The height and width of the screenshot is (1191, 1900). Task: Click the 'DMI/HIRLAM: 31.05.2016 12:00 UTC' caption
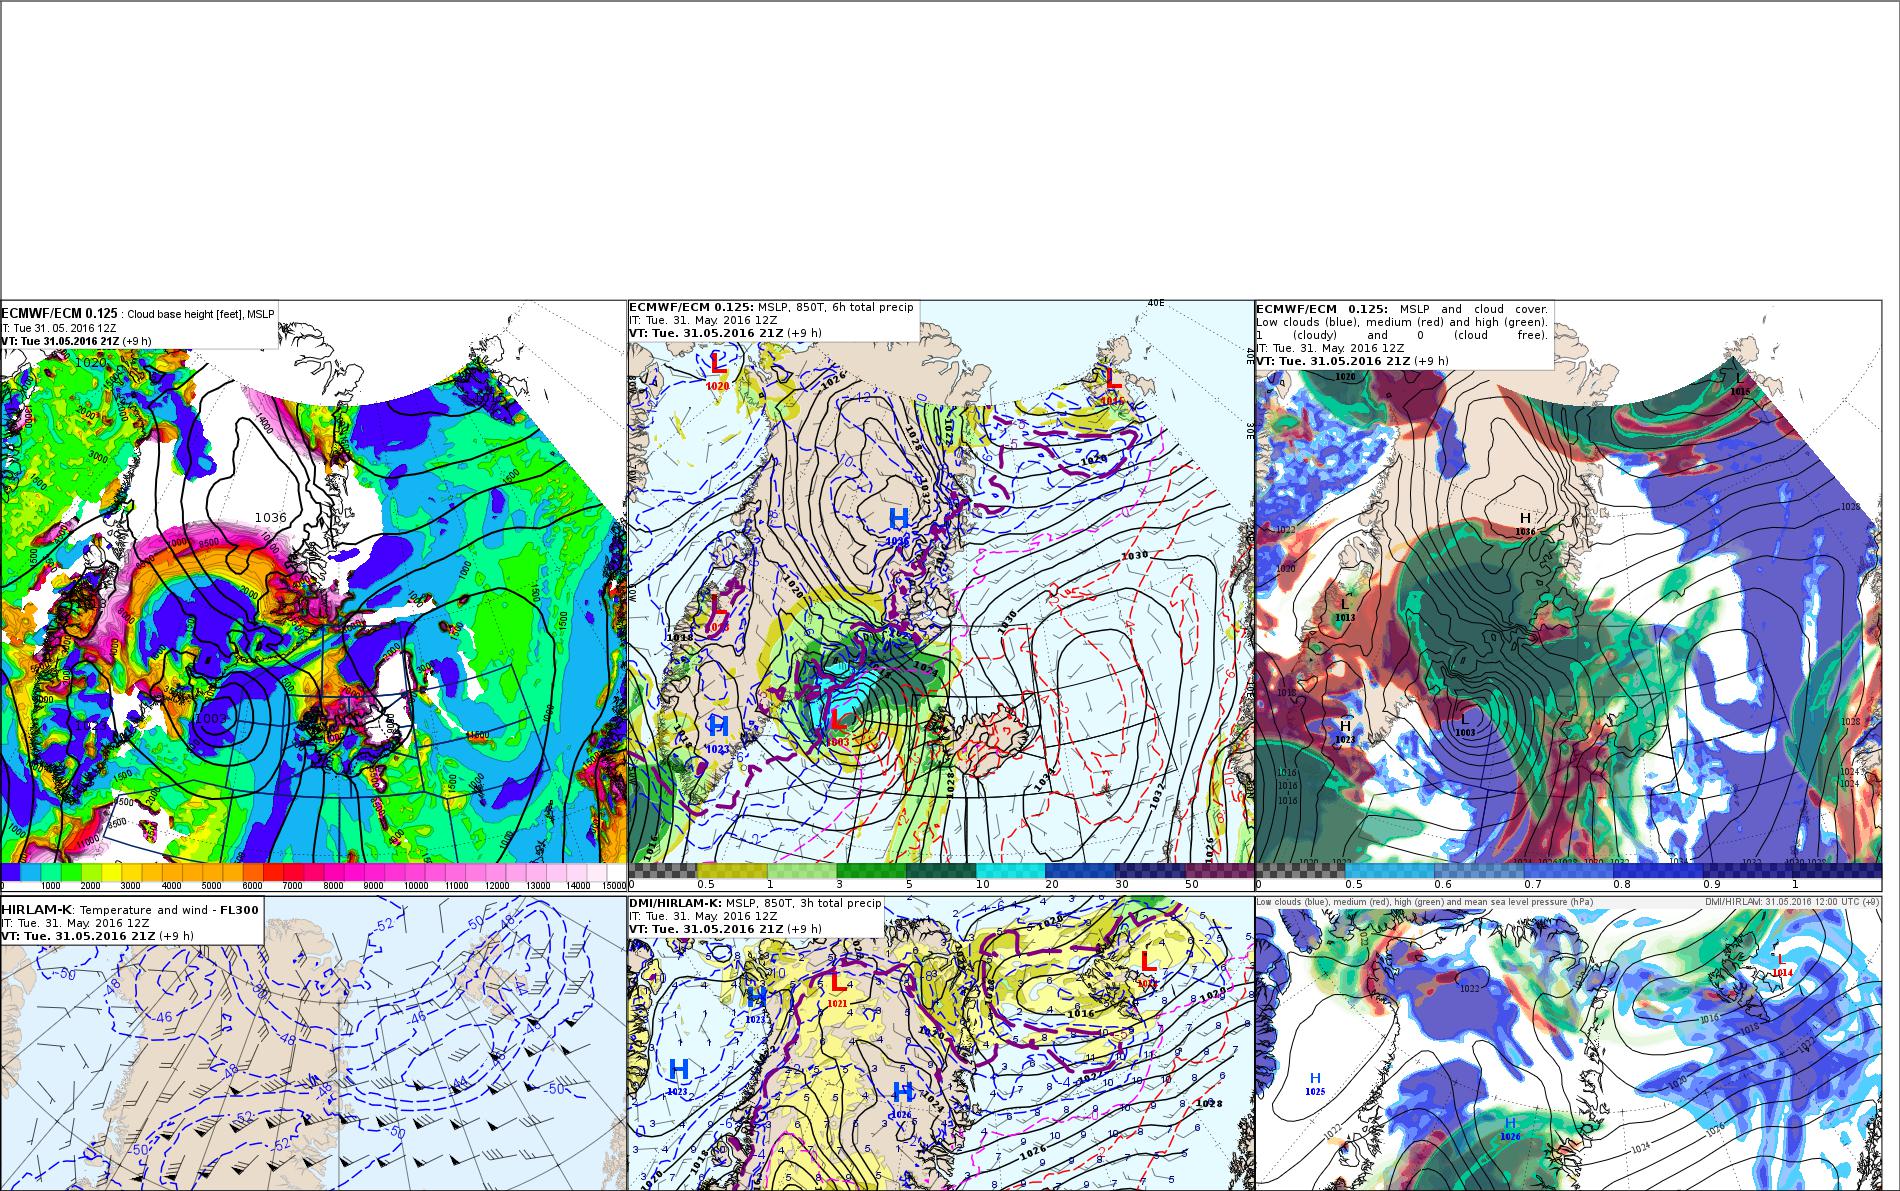pos(1791,902)
